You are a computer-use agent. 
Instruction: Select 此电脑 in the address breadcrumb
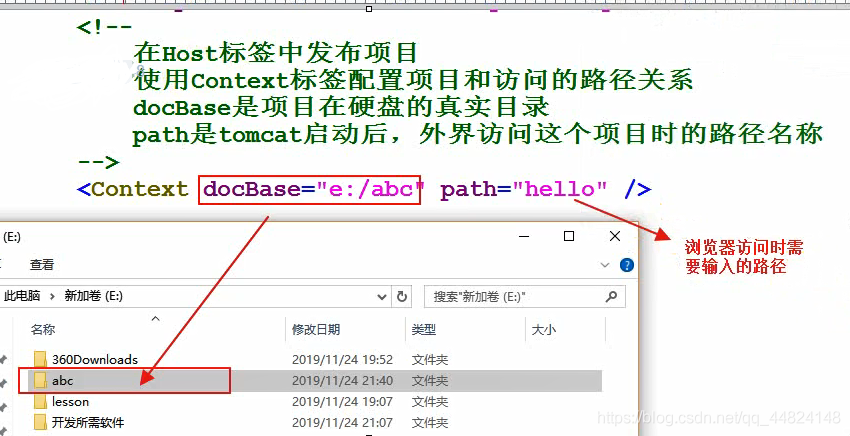(x=22, y=296)
